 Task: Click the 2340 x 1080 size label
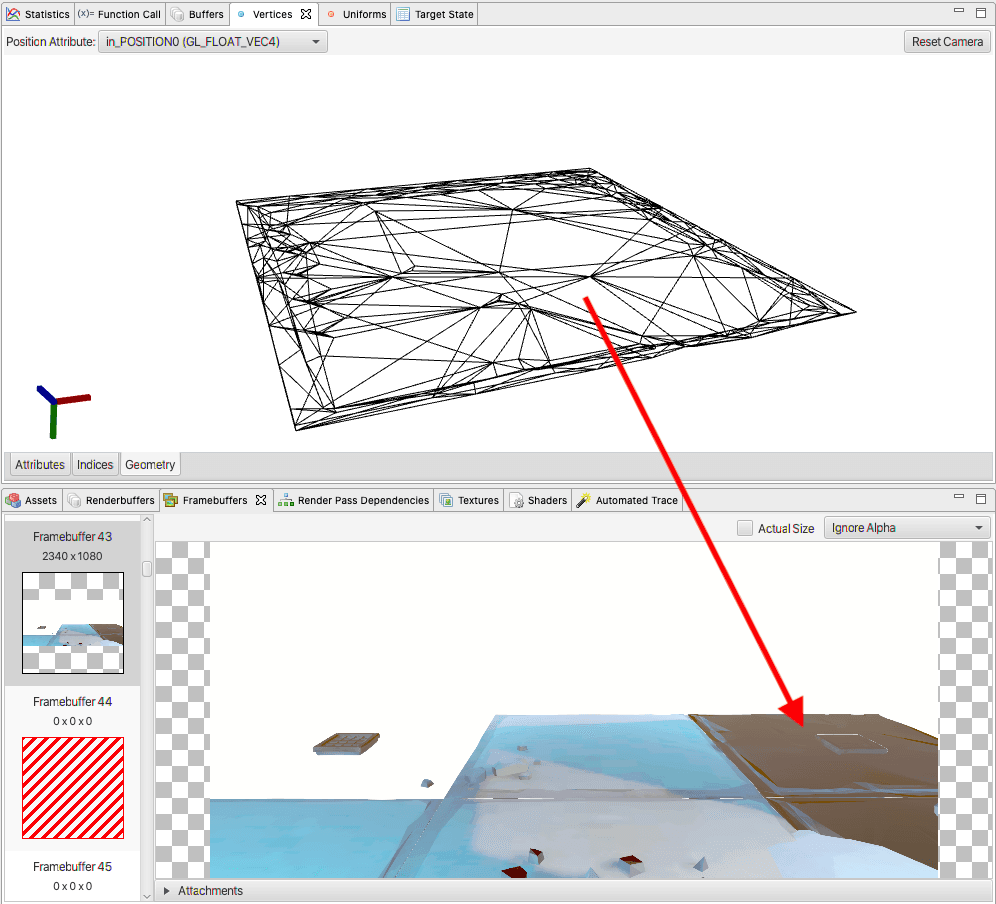pyautogui.click(x=72, y=556)
